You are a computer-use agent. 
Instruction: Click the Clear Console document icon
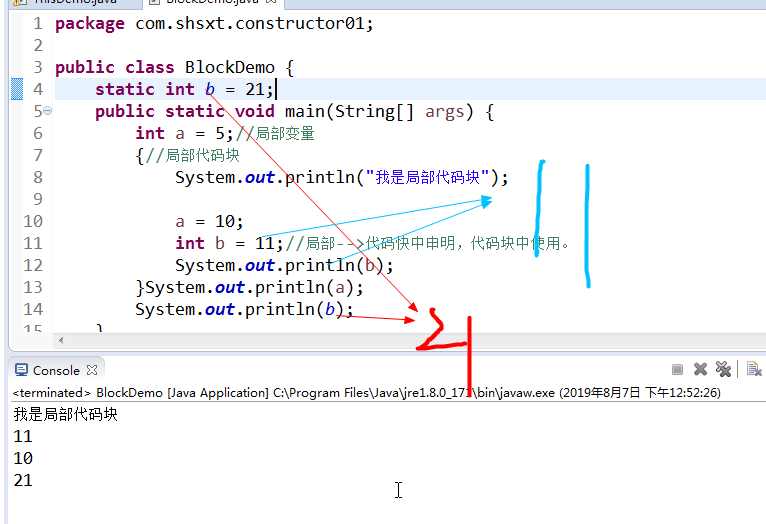point(754,369)
